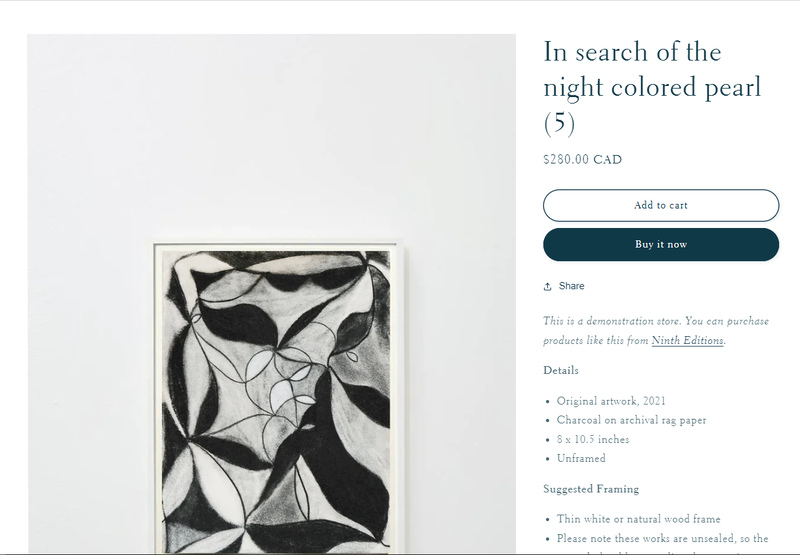
Task: Click the Share text label
Action: tap(571, 286)
